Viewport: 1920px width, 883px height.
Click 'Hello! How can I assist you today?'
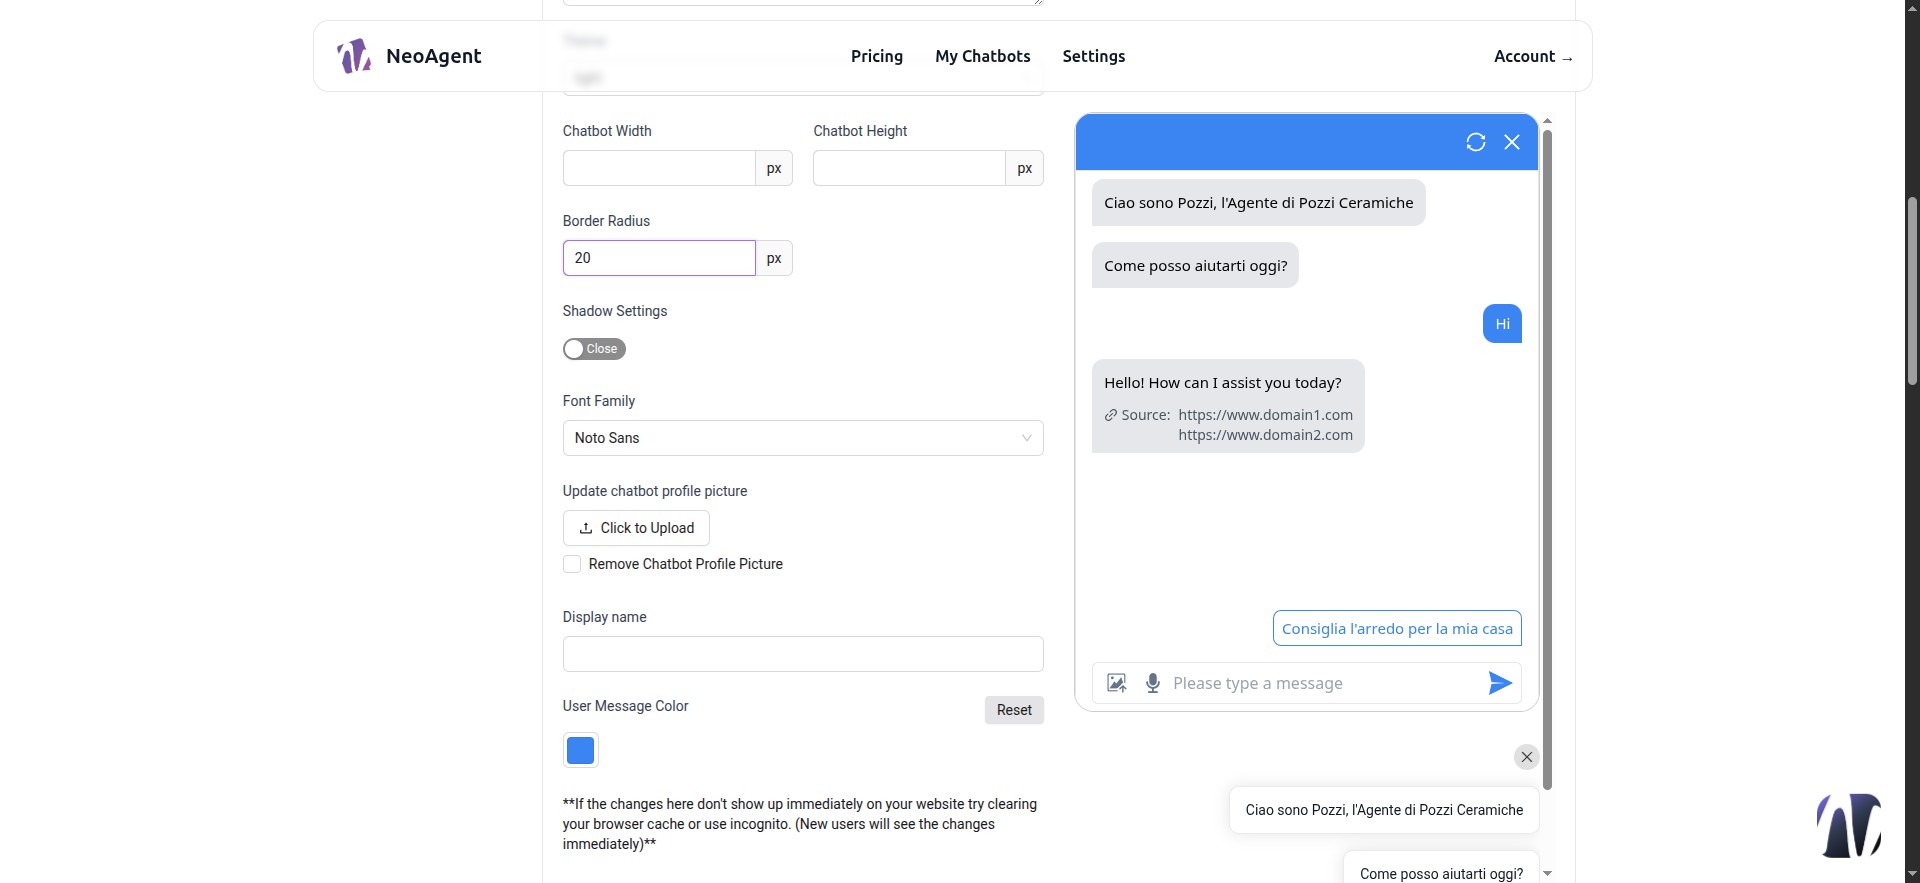tap(1223, 383)
